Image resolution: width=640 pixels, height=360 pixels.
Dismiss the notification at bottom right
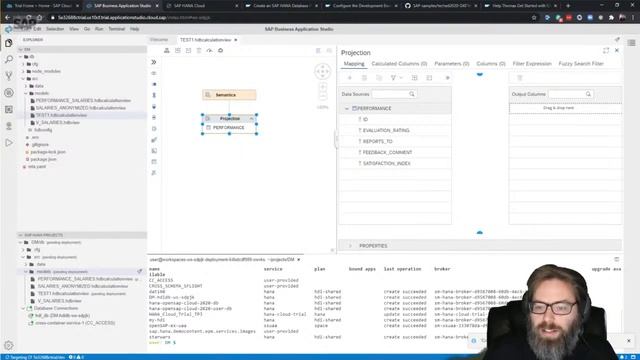pyautogui.click(x=629, y=340)
